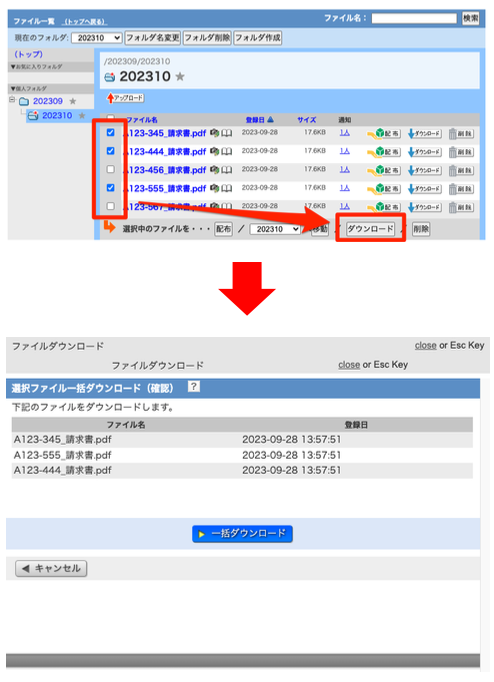Click download icon for A123-444_請求書.pdf row
The height and width of the screenshot is (682, 494).
point(424,152)
